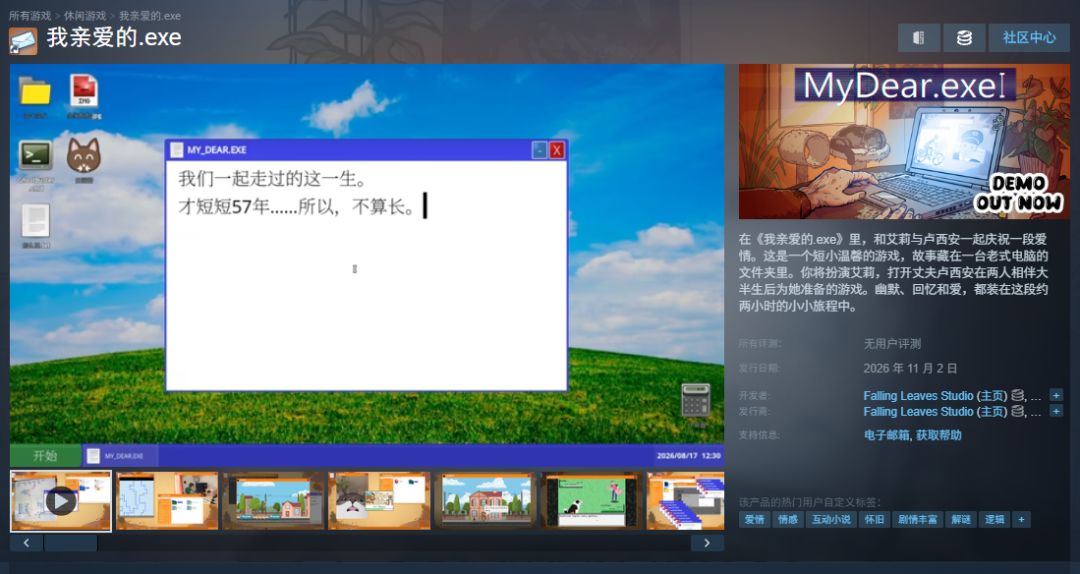Select the sixth thumbnail with the green background

[x=592, y=501]
